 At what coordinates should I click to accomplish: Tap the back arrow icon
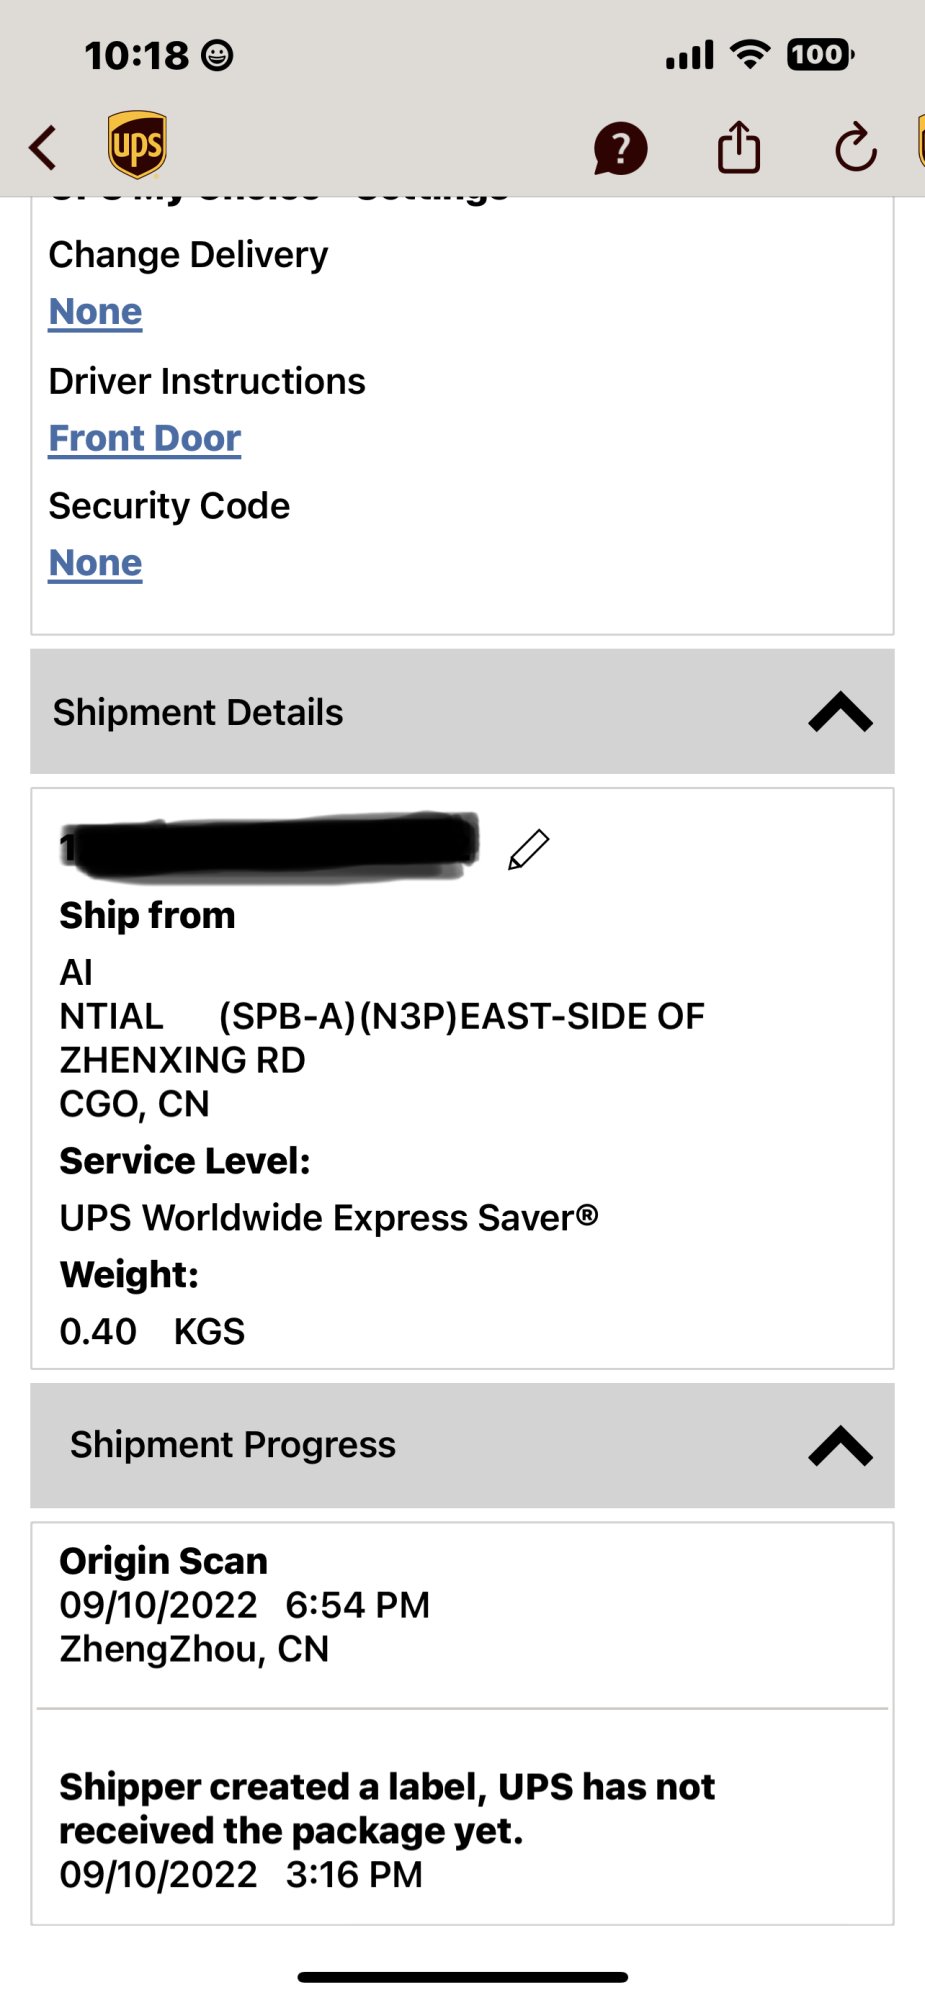point(43,148)
